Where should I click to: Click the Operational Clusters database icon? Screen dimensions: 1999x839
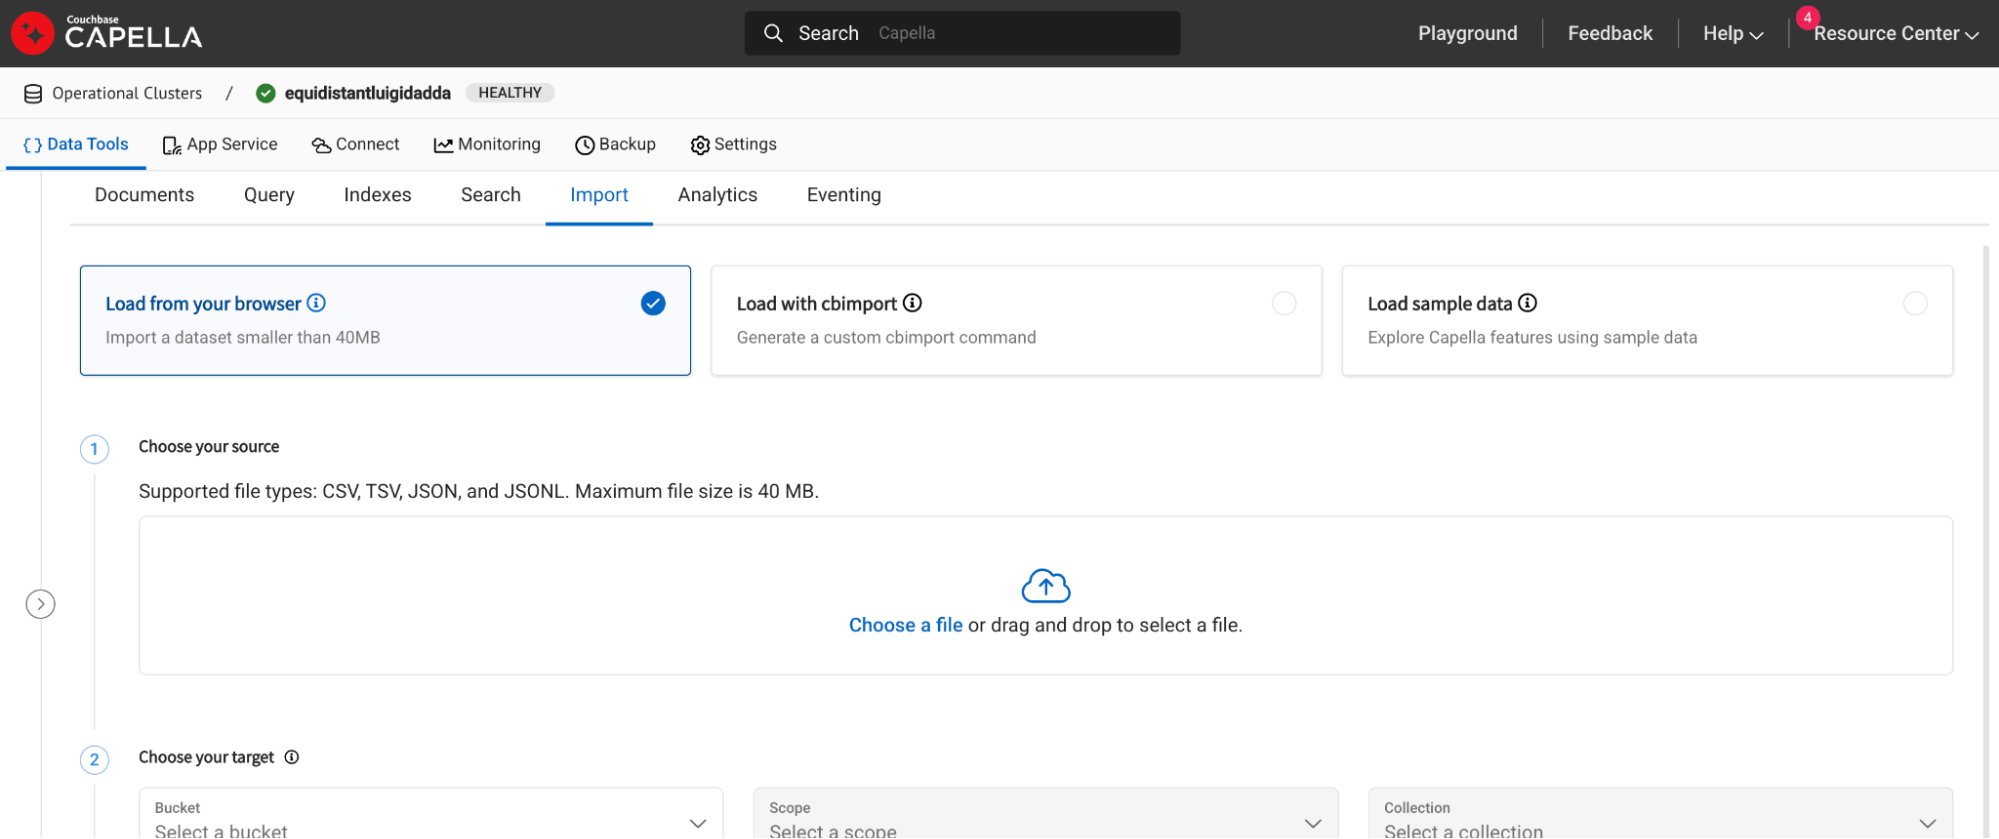click(x=33, y=93)
